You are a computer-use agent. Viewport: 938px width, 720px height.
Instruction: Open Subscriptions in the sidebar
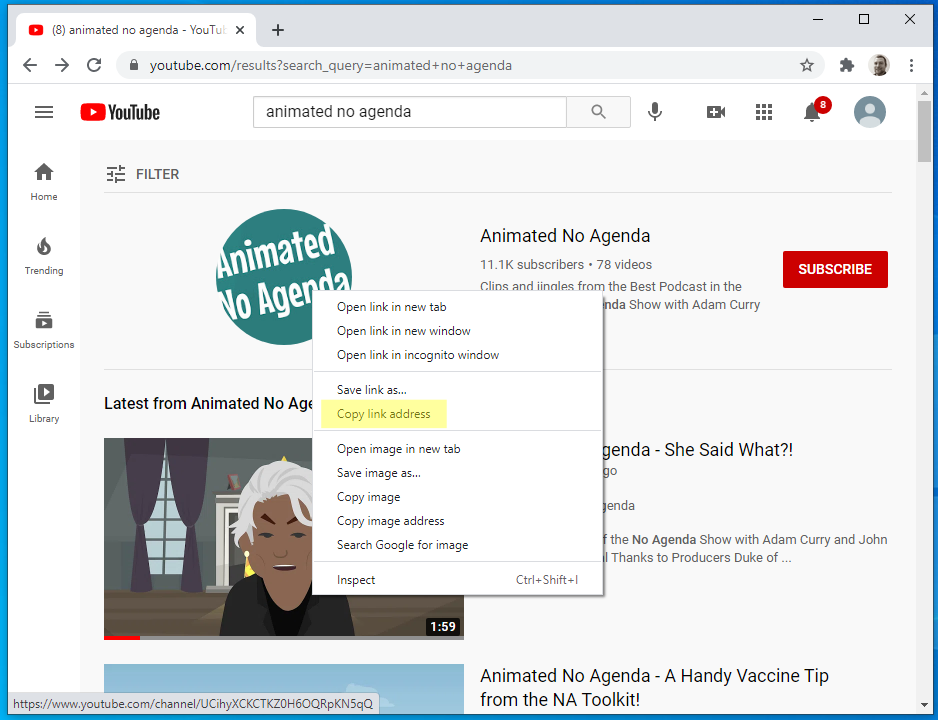pyautogui.click(x=44, y=330)
